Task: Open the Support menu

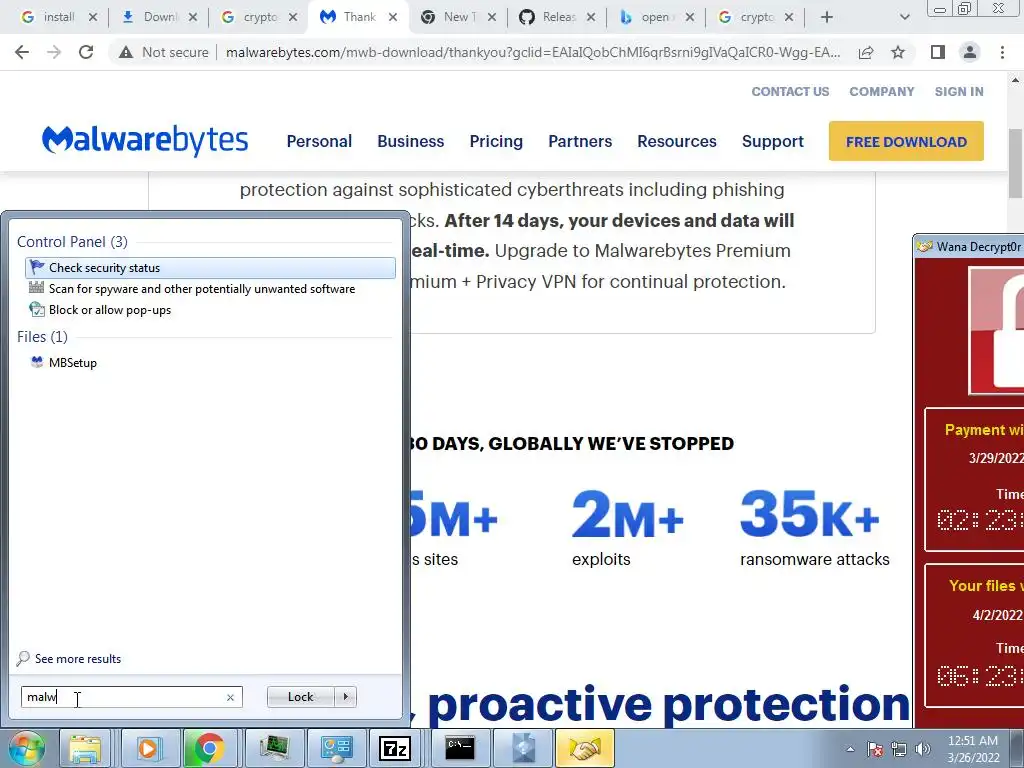Action: 773,141
